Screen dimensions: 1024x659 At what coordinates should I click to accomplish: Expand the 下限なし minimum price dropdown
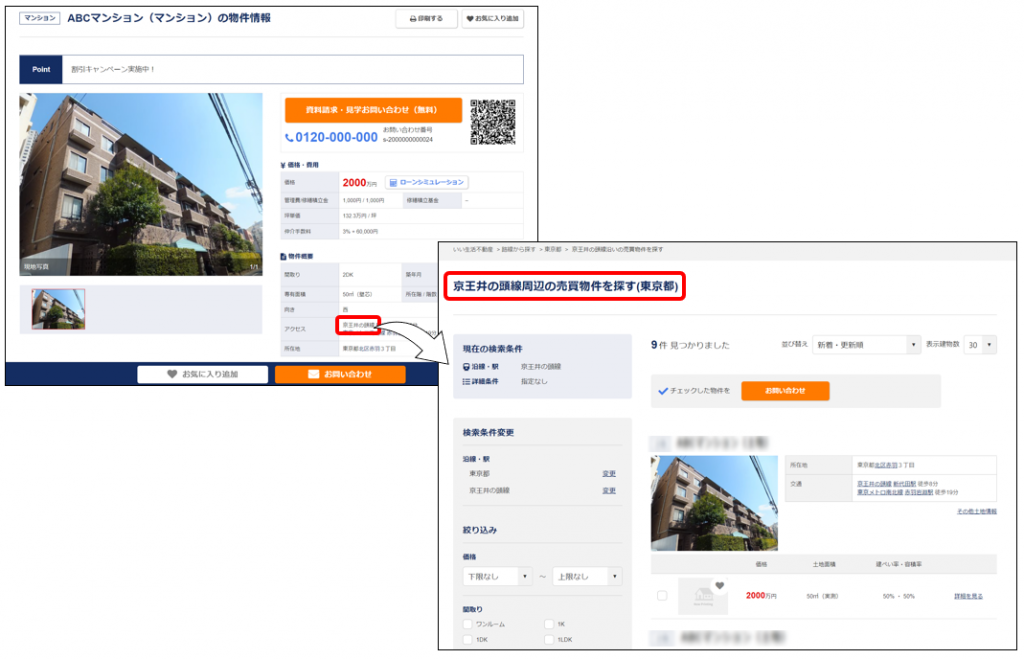pyautogui.click(x=497, y=577)
